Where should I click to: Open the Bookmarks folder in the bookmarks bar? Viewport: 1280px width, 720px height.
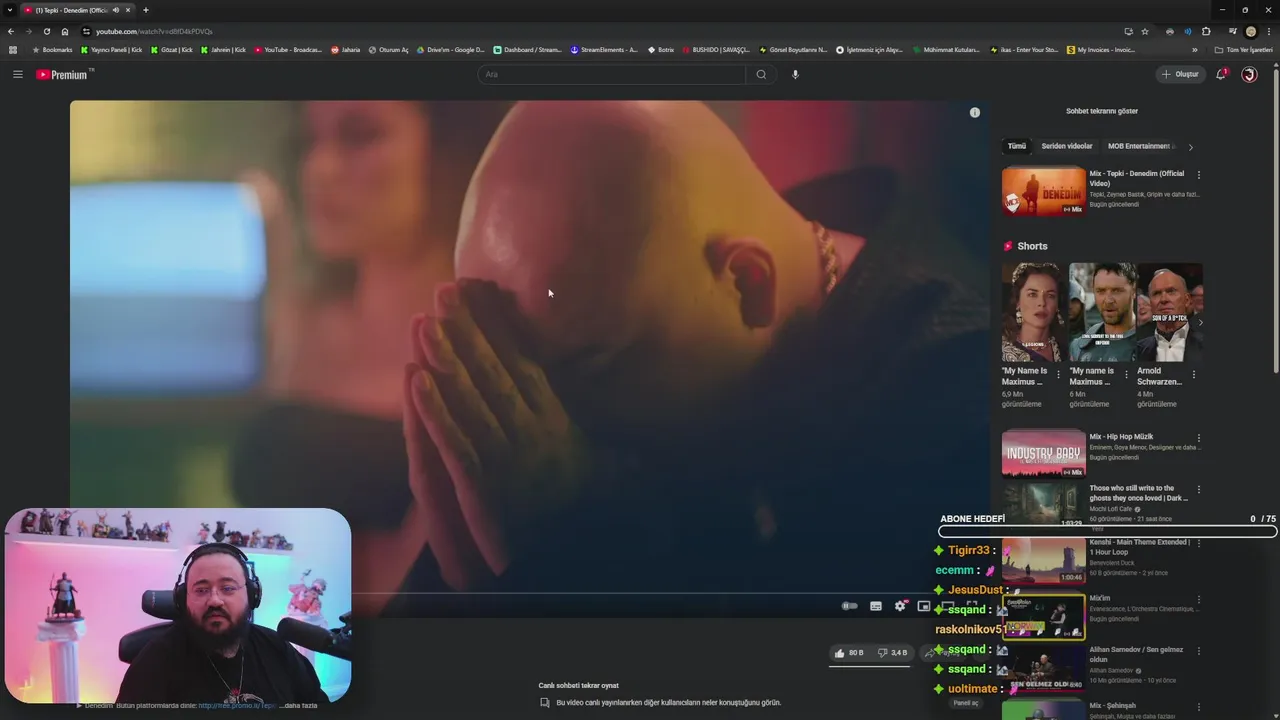(52, 49)
